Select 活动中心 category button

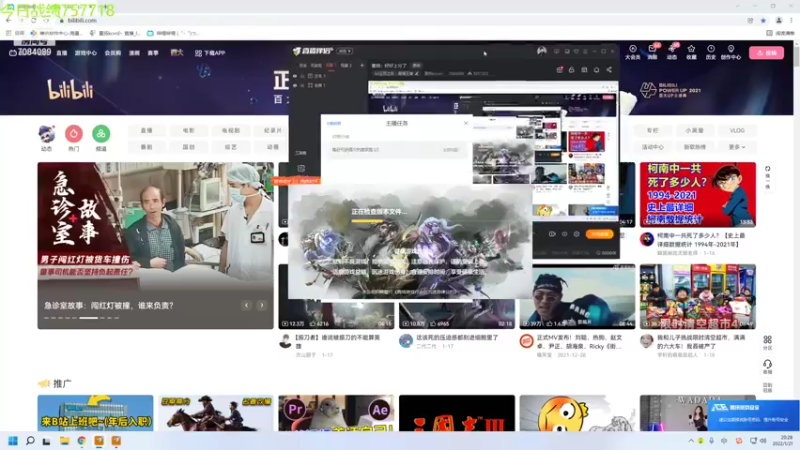[653, 147]
